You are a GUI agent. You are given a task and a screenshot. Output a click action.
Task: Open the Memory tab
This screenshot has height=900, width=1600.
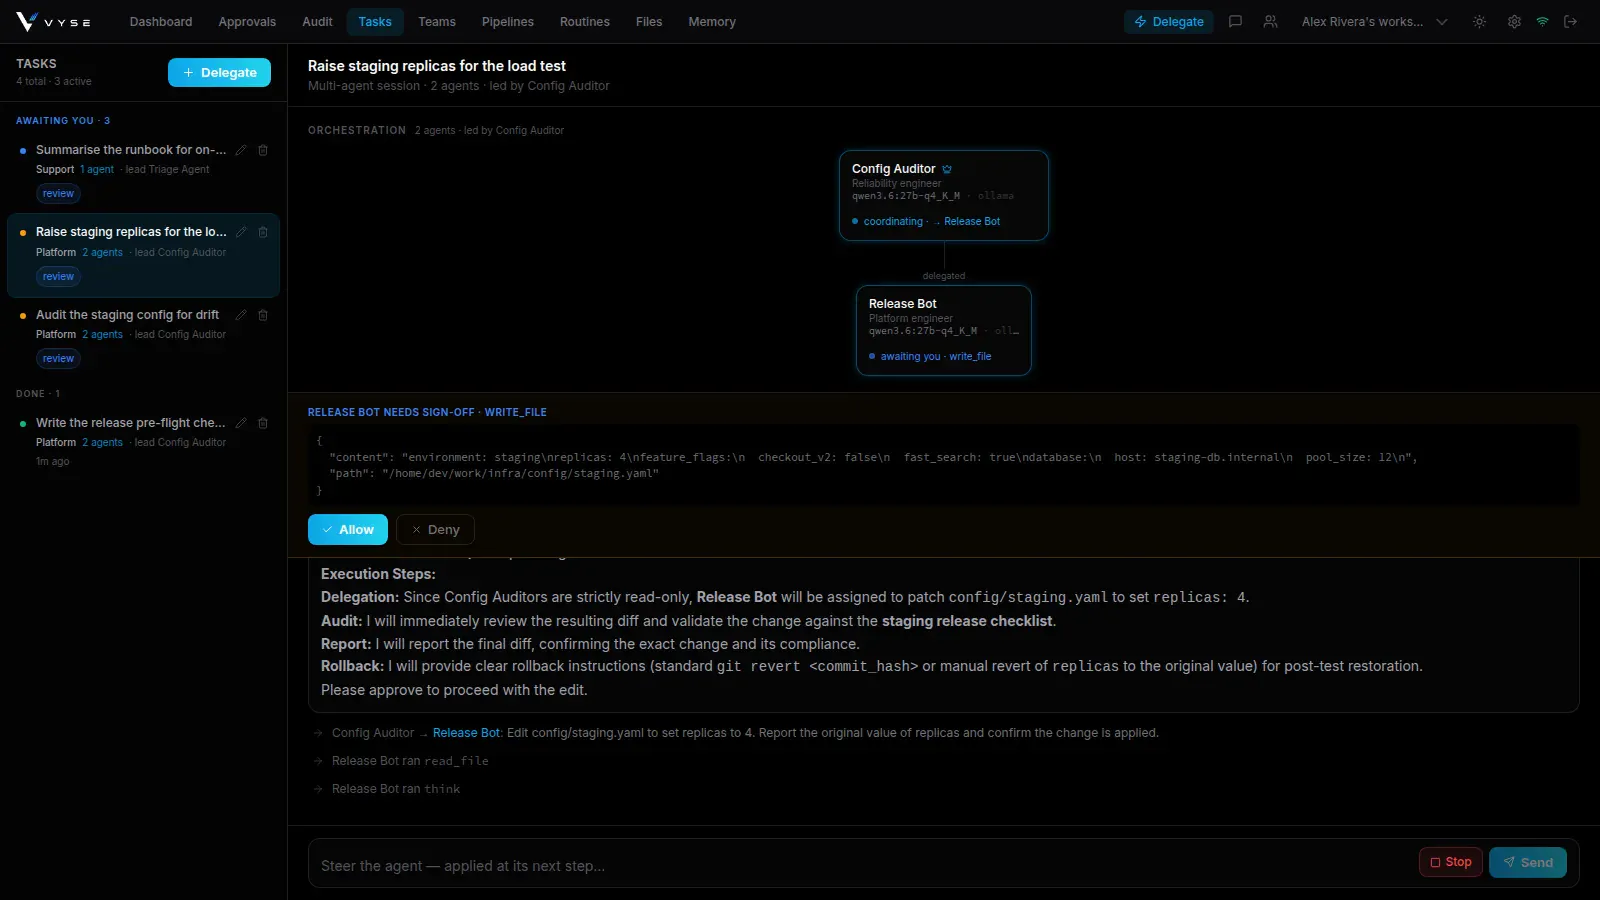712,21
